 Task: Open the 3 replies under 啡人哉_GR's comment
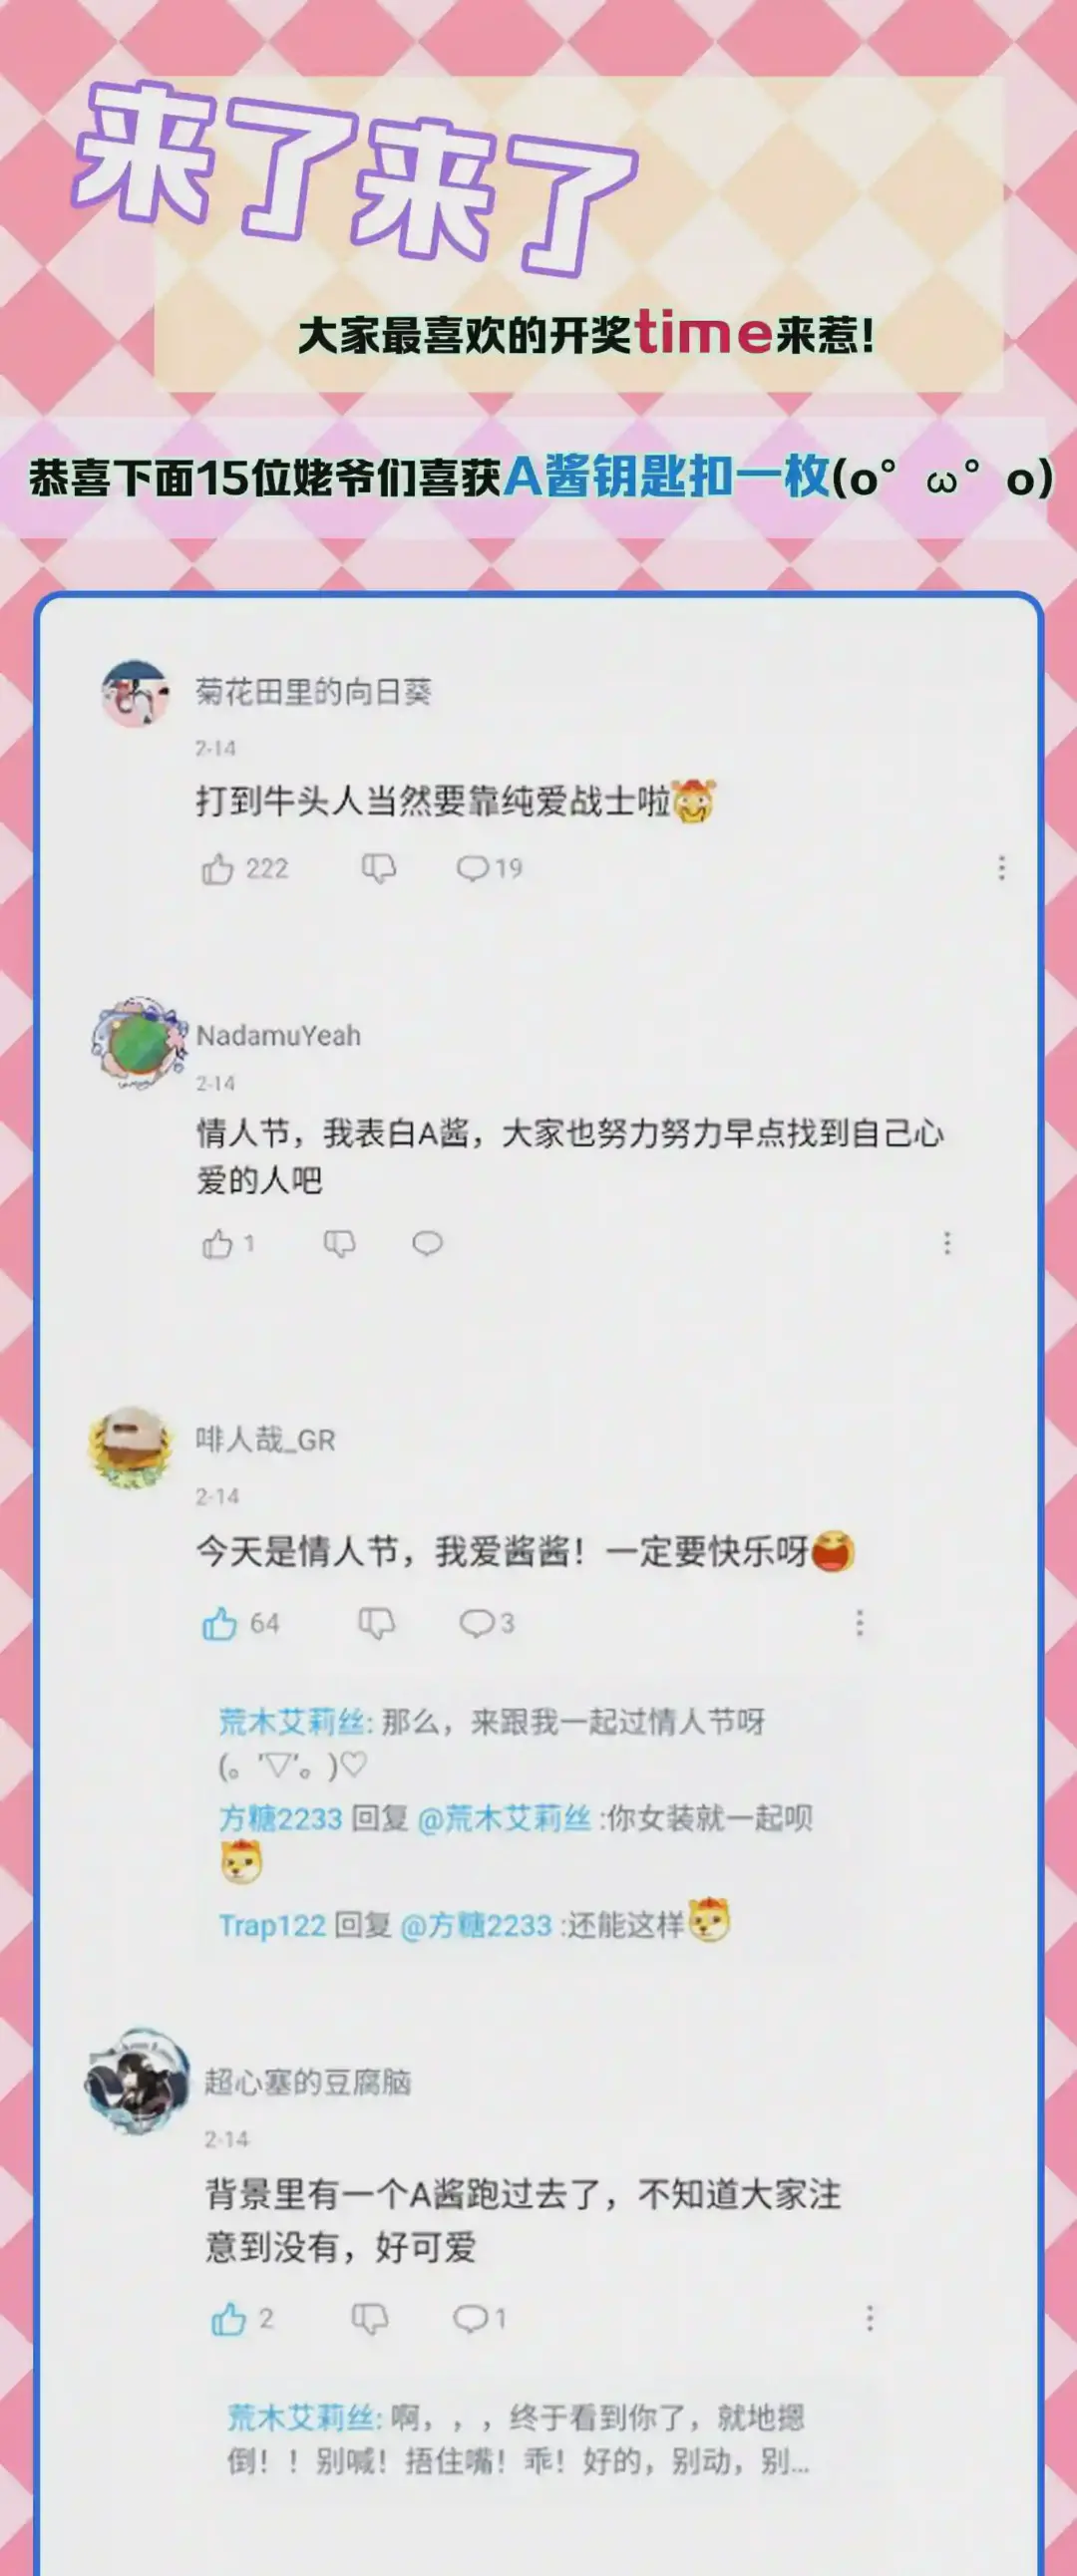[487, 1623]
